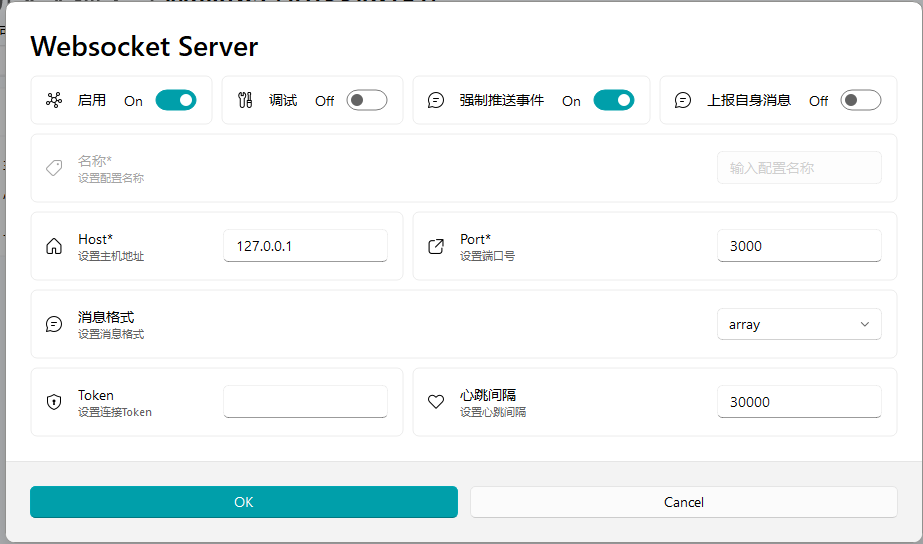Focus the Host address field 127.0.0.1
This screenshot has height=544, width=923.
[305, 246]
